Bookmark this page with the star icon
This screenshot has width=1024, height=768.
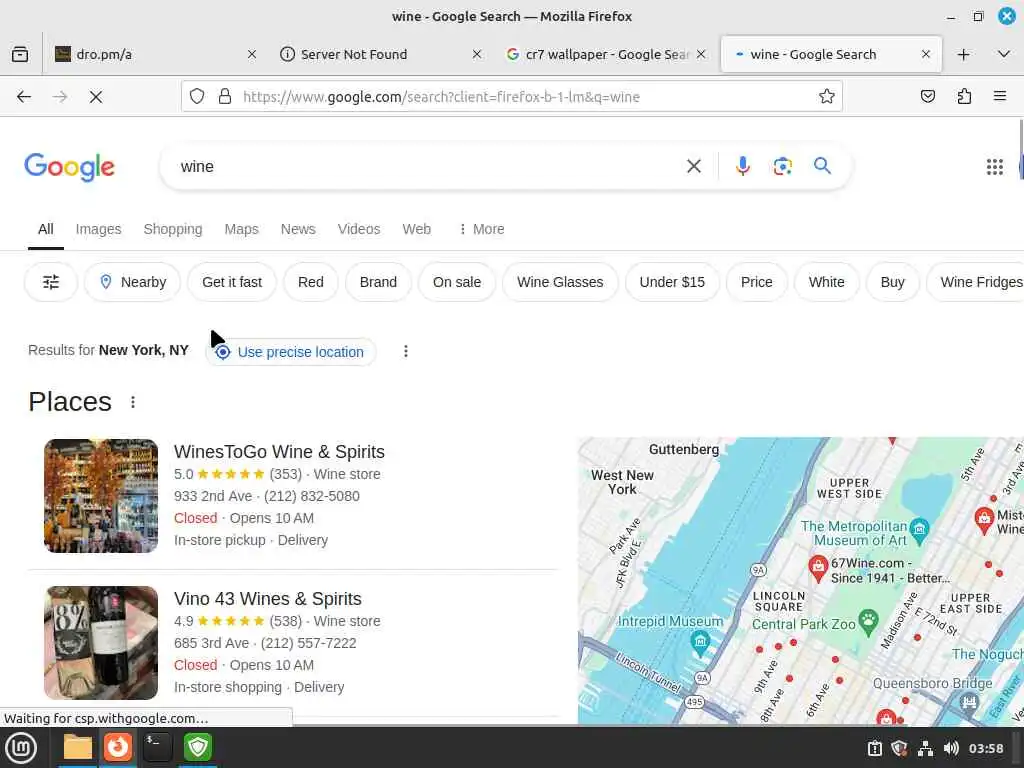[827, 97]
